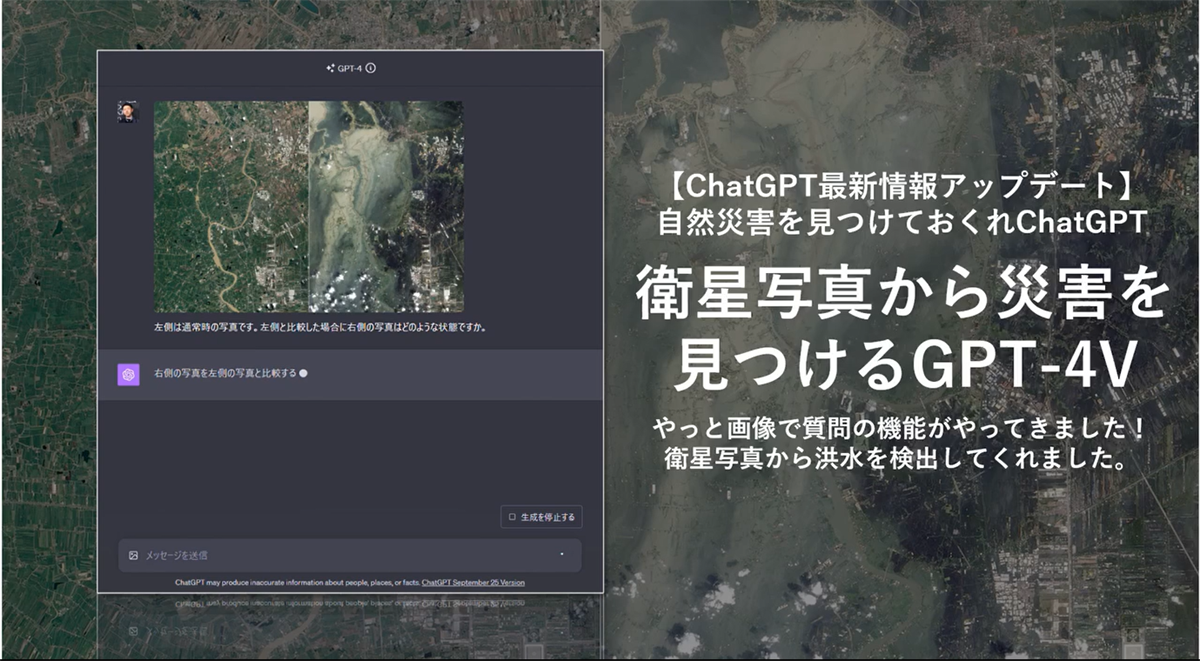Viewport: 1200px width, 661px height.
Task: Open the ChatGPT September 25 Version link
Action: click(473, 582)
